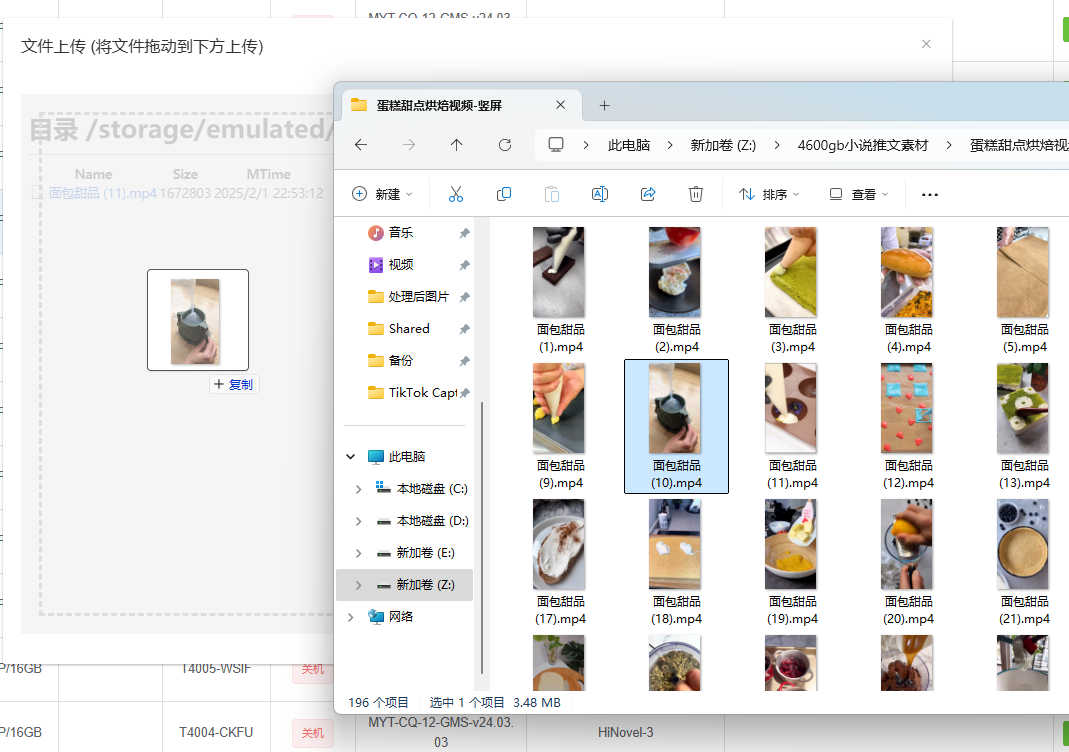This screenshot has width=1069, height=752.
Task: Open the more options ellipsis menu
Action: pos(930,195)
